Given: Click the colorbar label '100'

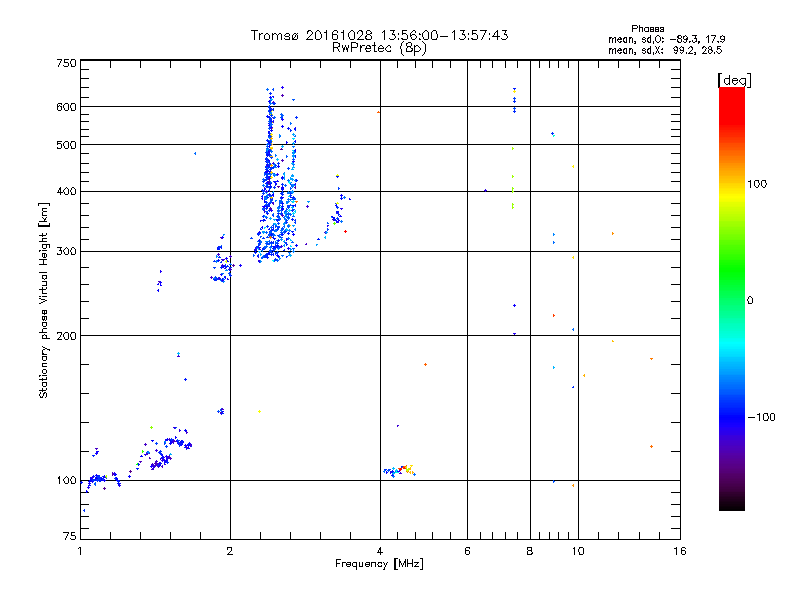Looking at the screenshot, I should [x=757, y=184].
